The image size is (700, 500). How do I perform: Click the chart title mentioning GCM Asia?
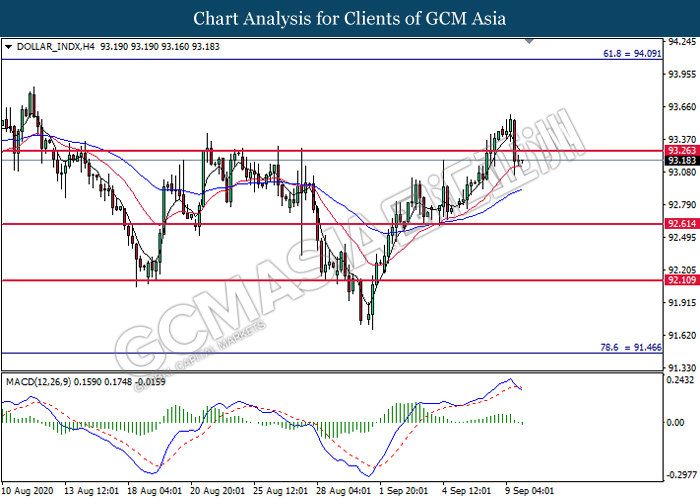coord(349,18)
